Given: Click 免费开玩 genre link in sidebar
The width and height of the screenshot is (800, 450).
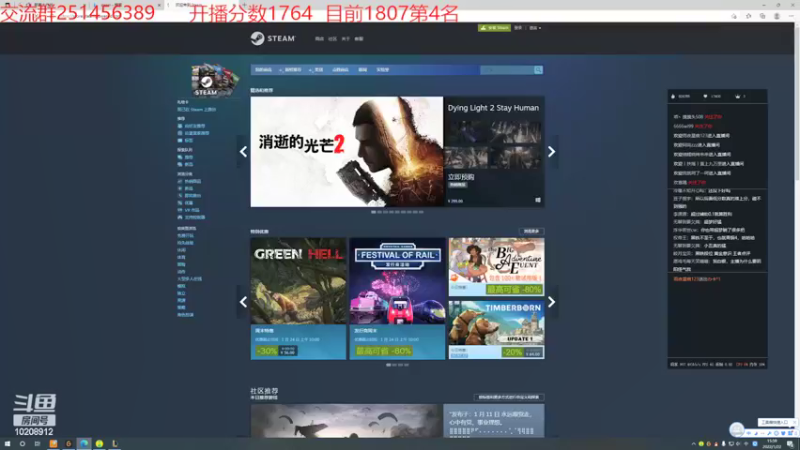Looking at the screenshot, I should [x=185, y=236].
